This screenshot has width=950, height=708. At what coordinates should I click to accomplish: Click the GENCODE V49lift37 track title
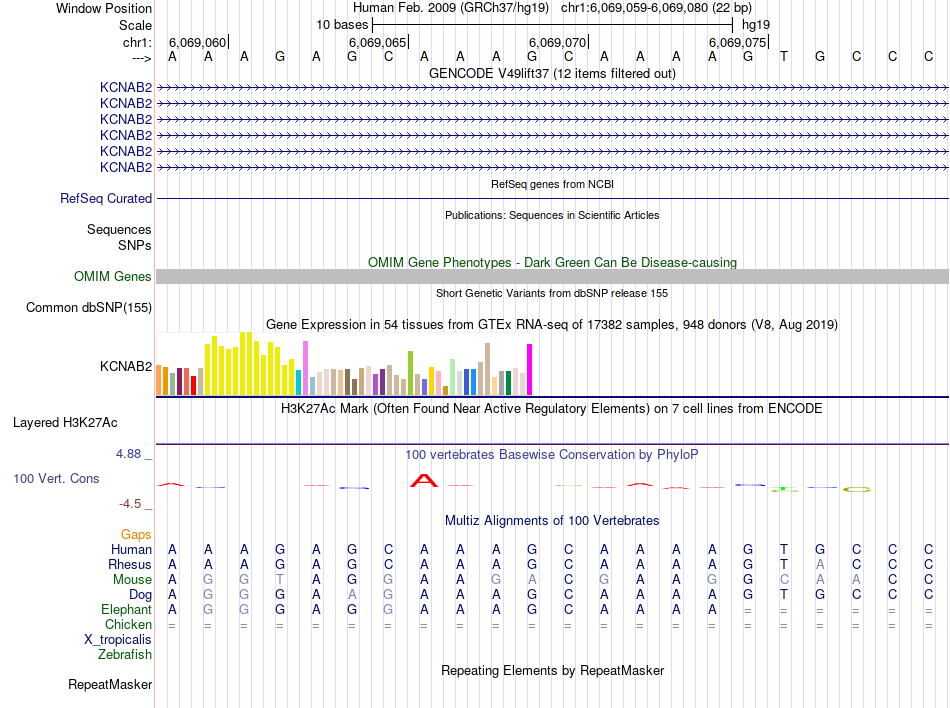click(x=552, y=73)
